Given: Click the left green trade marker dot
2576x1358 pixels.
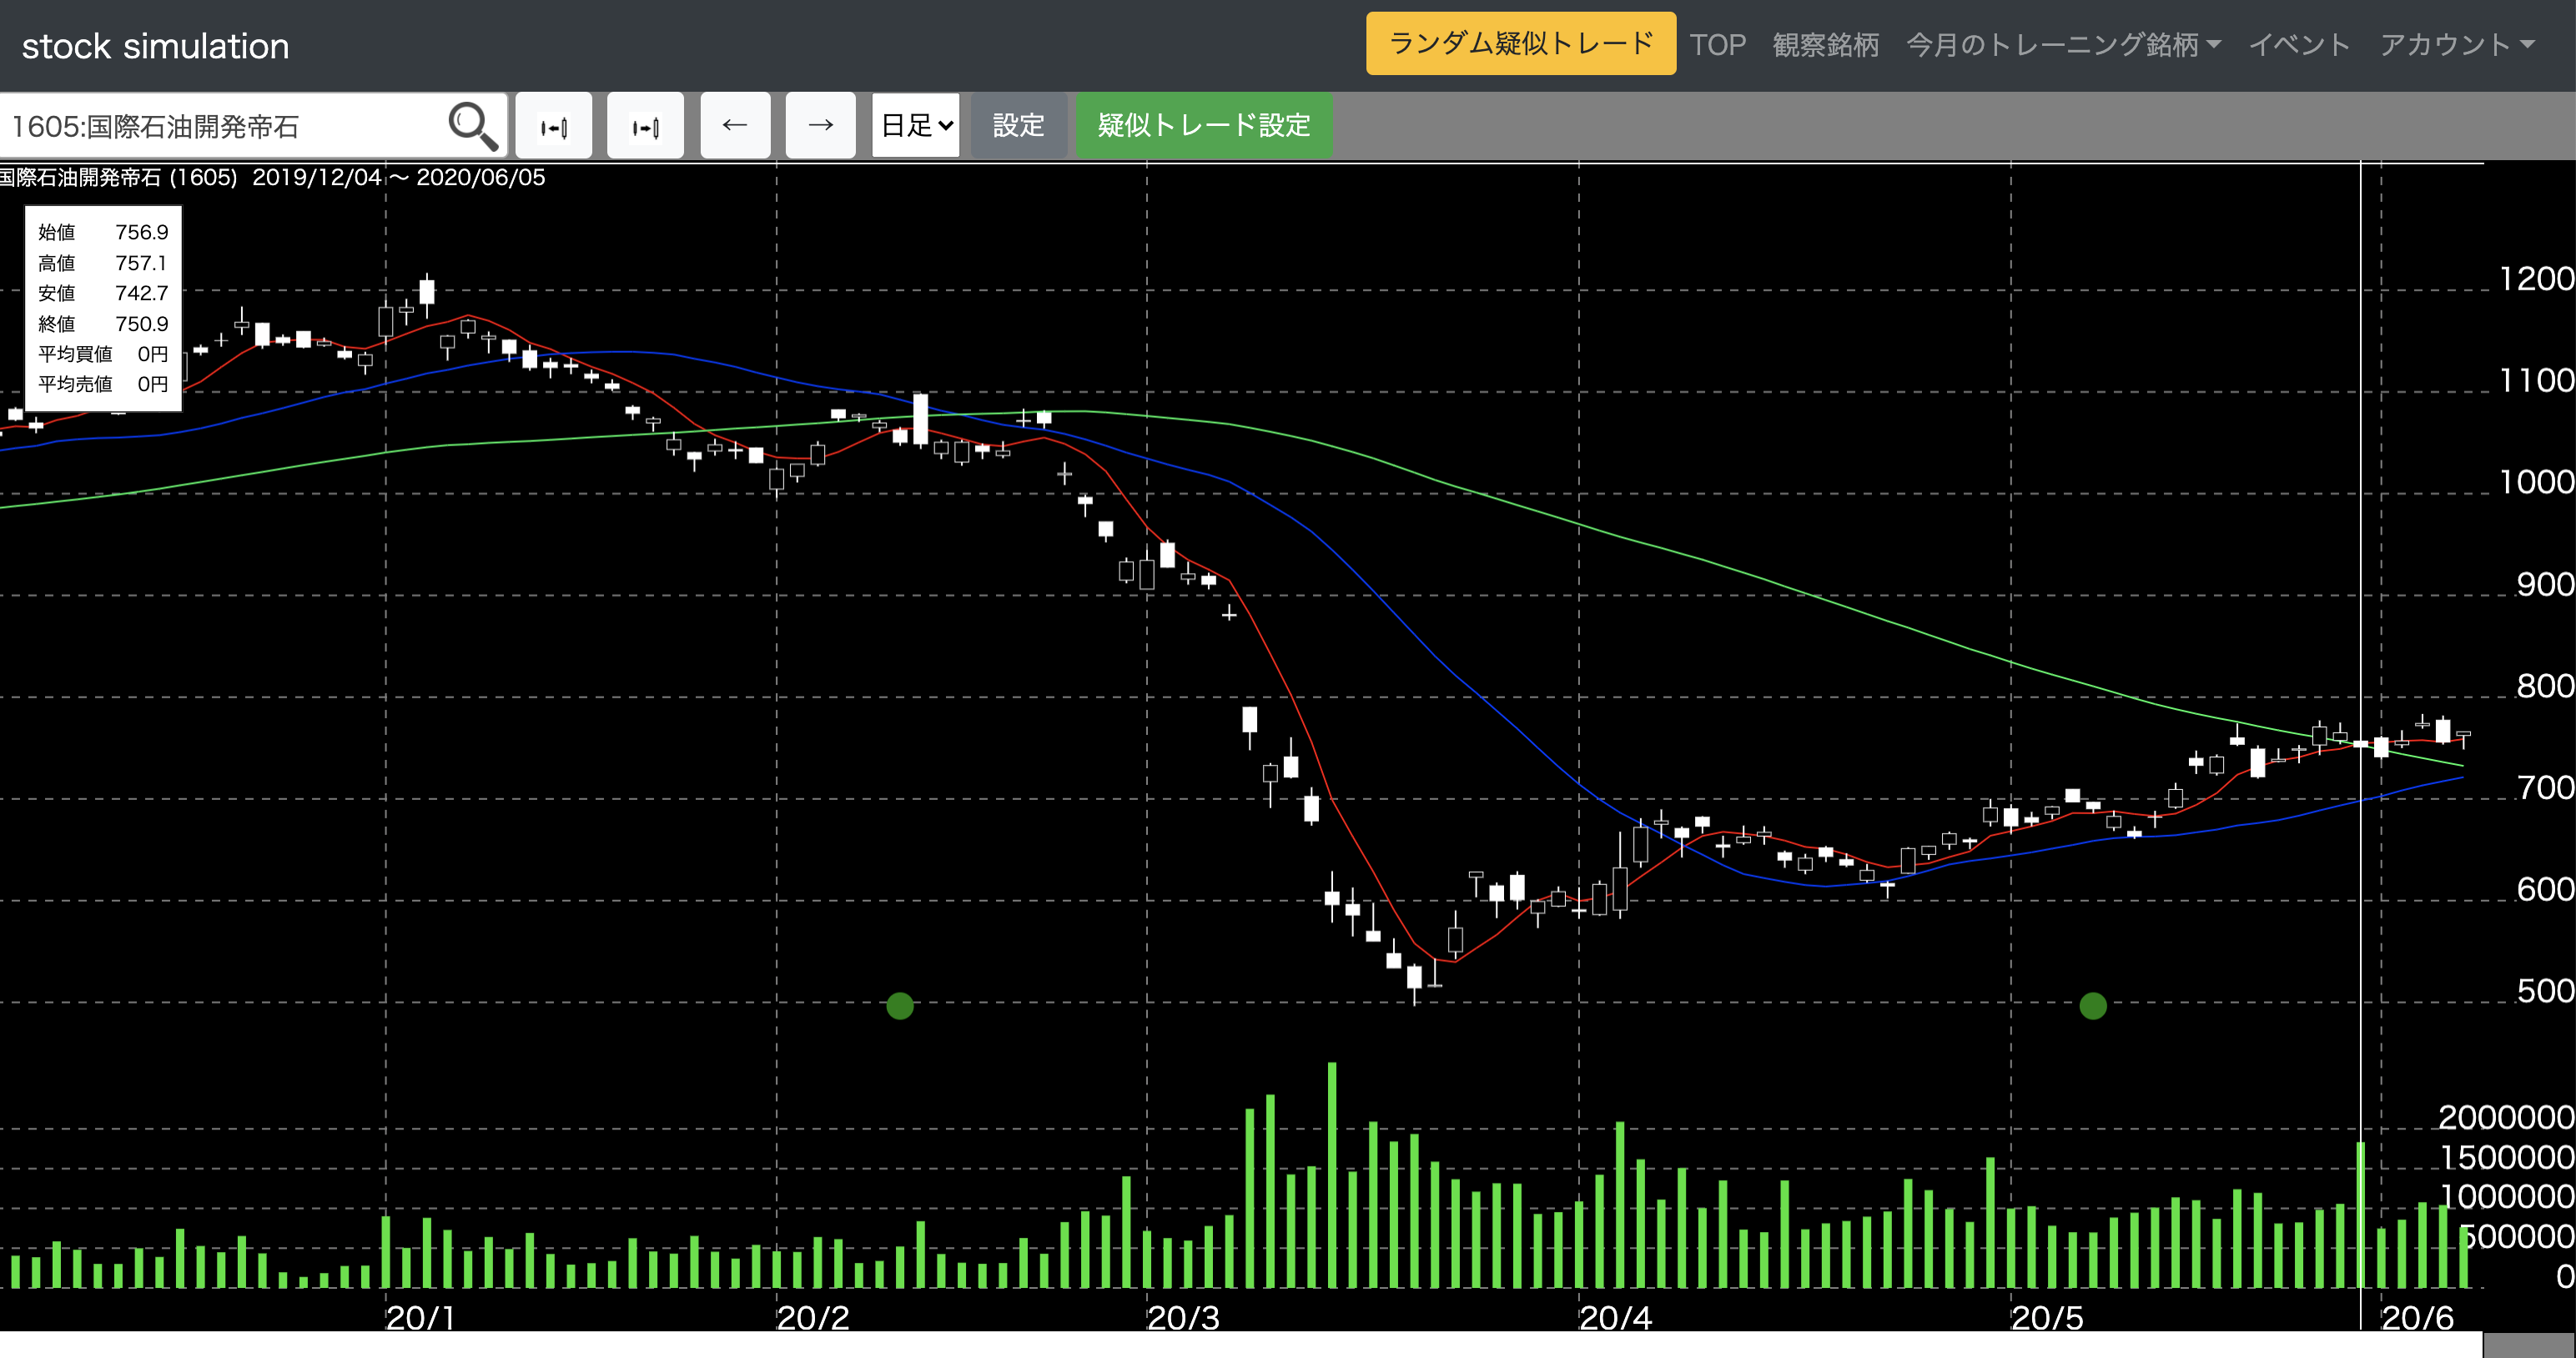Looking at the screenshot, I should tap(900, 1005).
